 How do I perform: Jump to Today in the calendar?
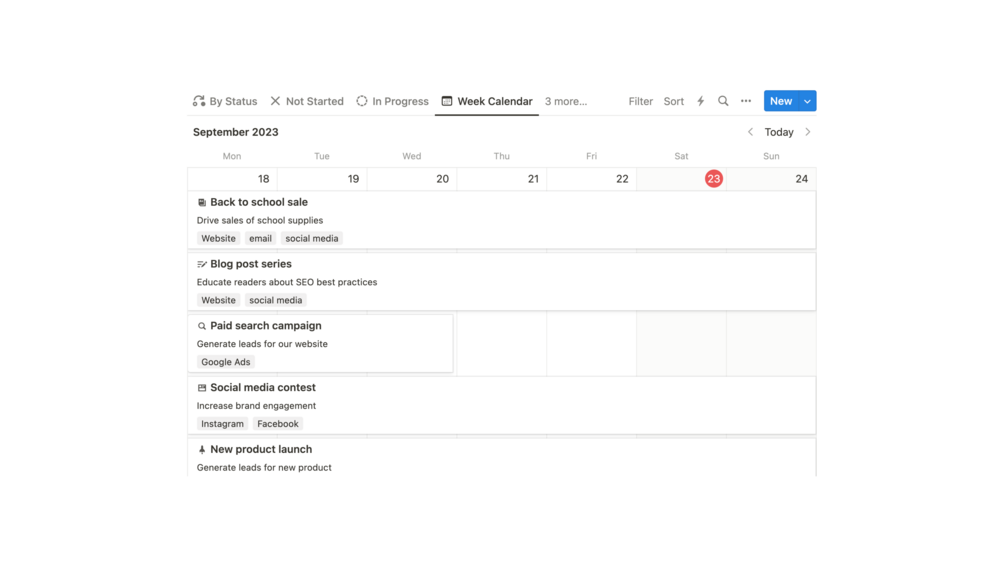(779, 132)
